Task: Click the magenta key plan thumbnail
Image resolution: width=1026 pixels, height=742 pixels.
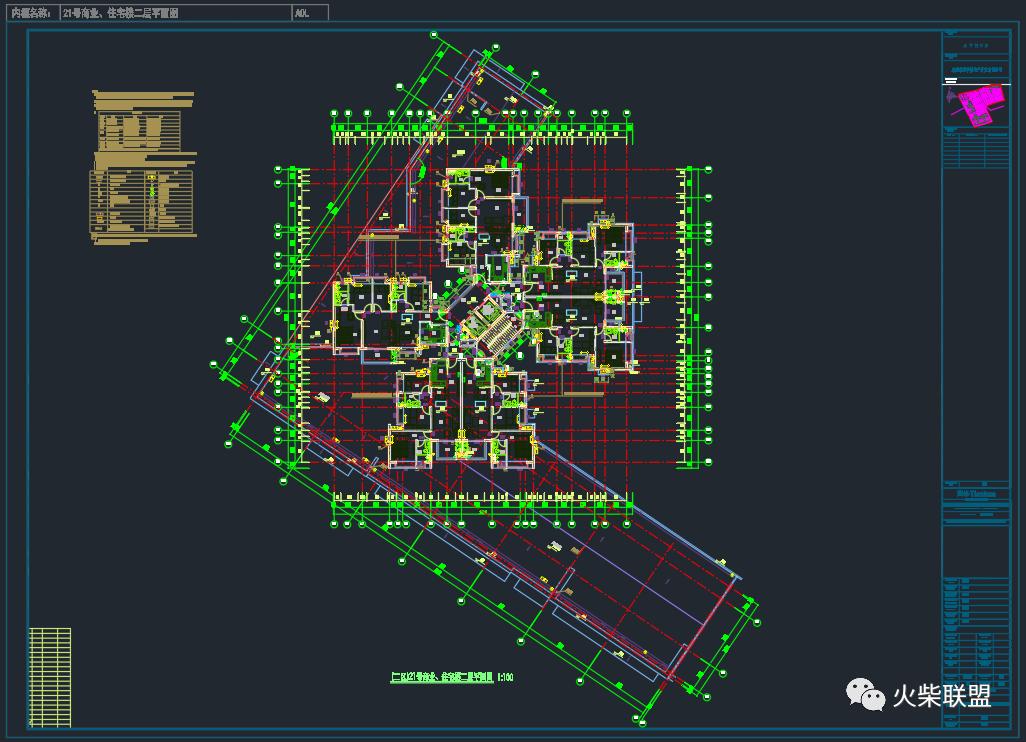Action: pos(975,106)
